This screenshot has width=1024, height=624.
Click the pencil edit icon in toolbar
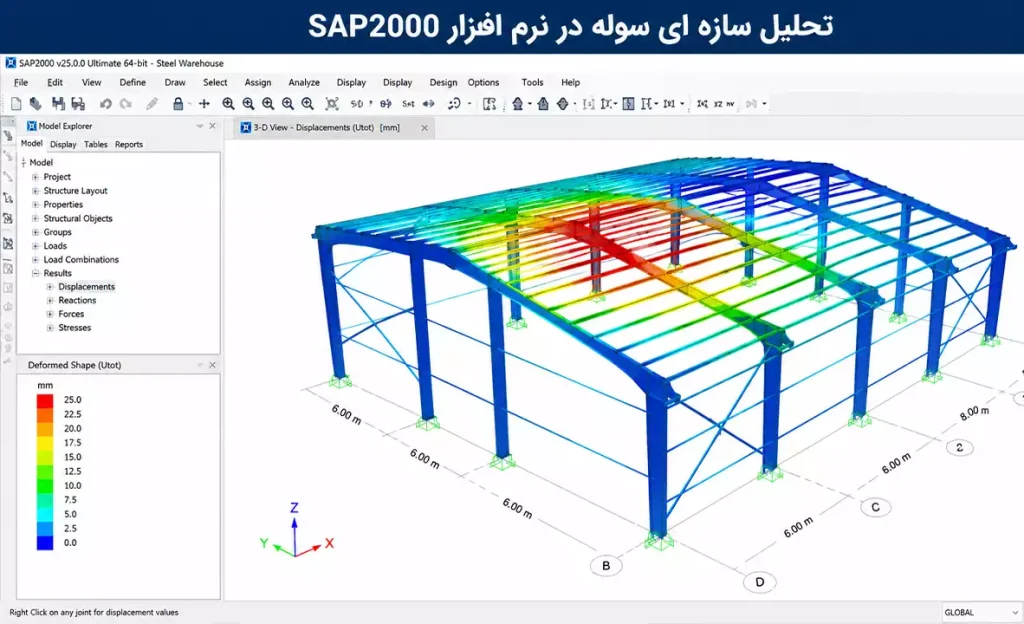pyautogui.click(x=152, y=104)
